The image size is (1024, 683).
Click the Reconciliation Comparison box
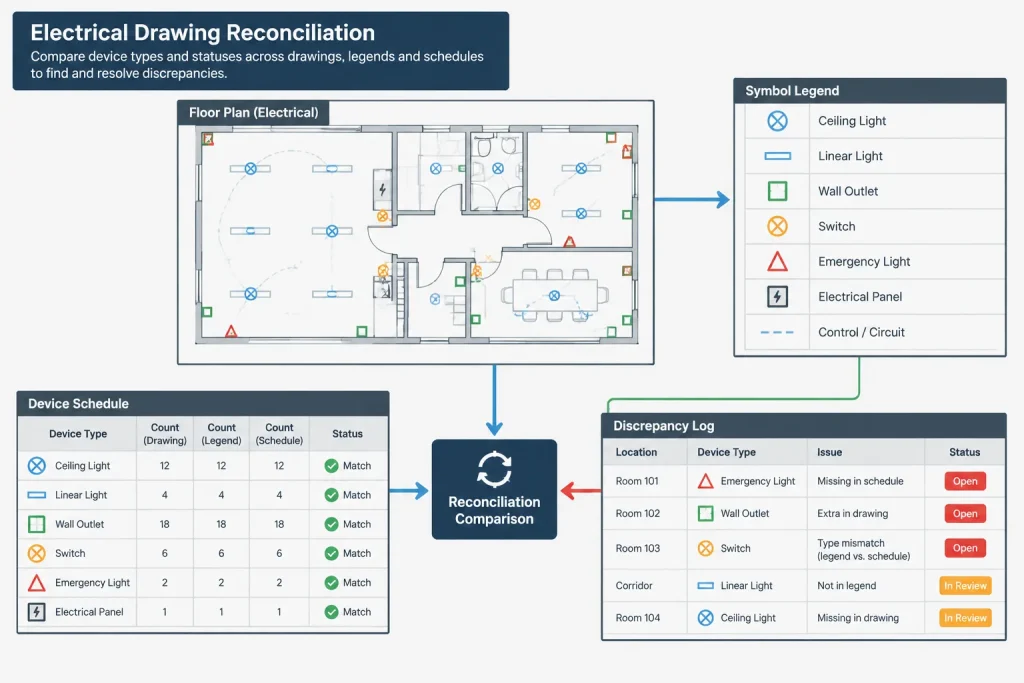494,489
